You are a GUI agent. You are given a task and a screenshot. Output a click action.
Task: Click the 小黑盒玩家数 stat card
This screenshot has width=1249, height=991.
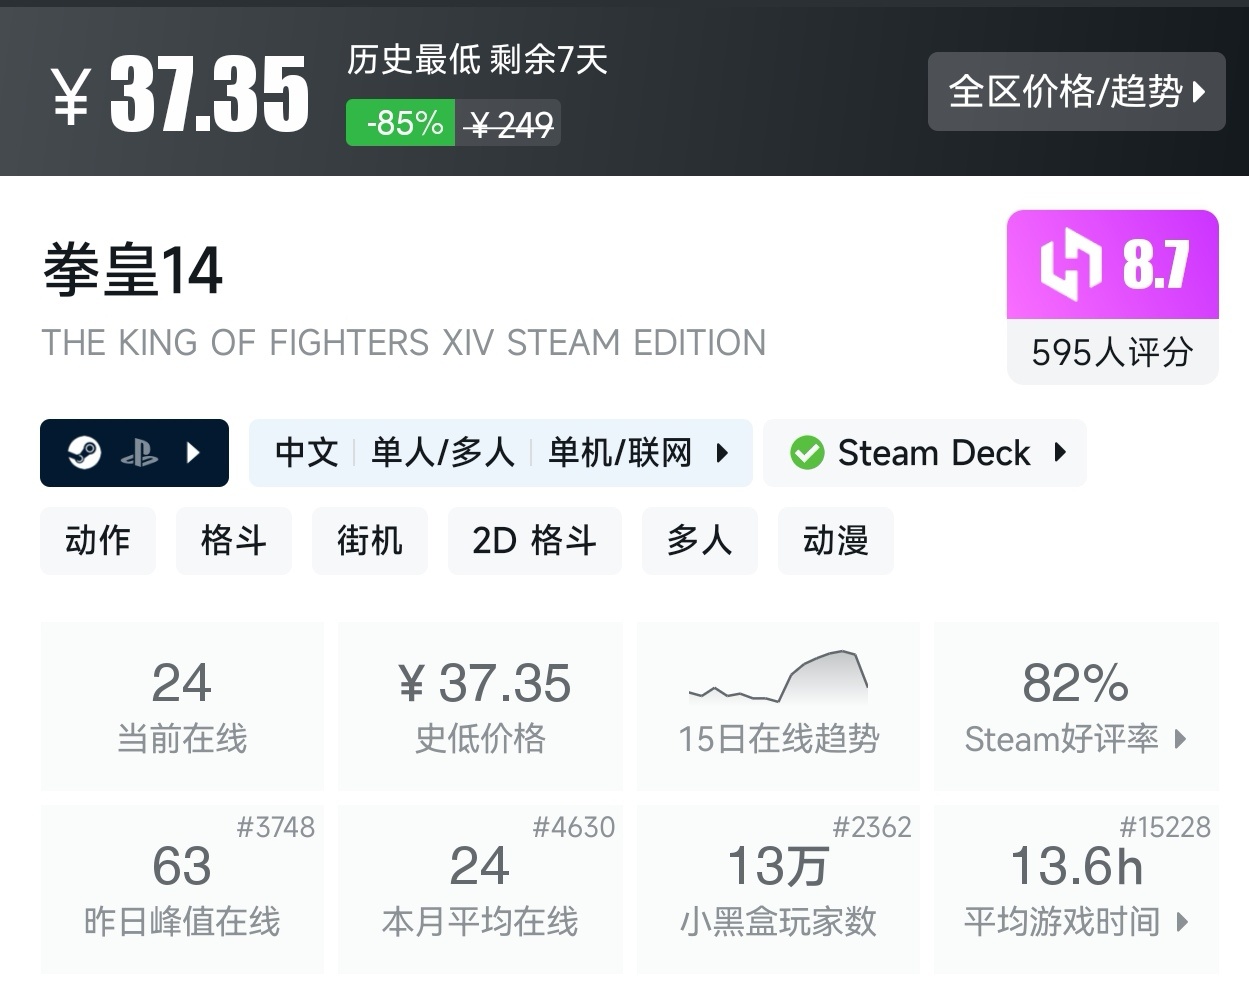pyautogui.click(x=778, y=890)
